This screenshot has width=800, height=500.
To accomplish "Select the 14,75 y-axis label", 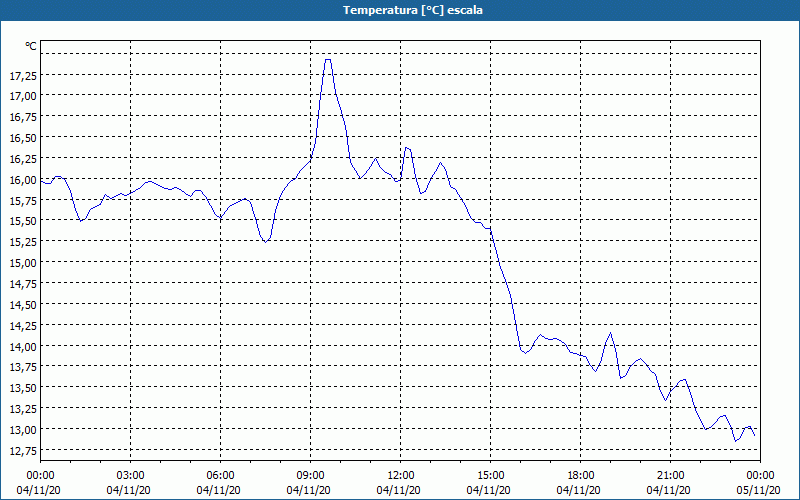I will pyautogui.click(x=22, y=284).
